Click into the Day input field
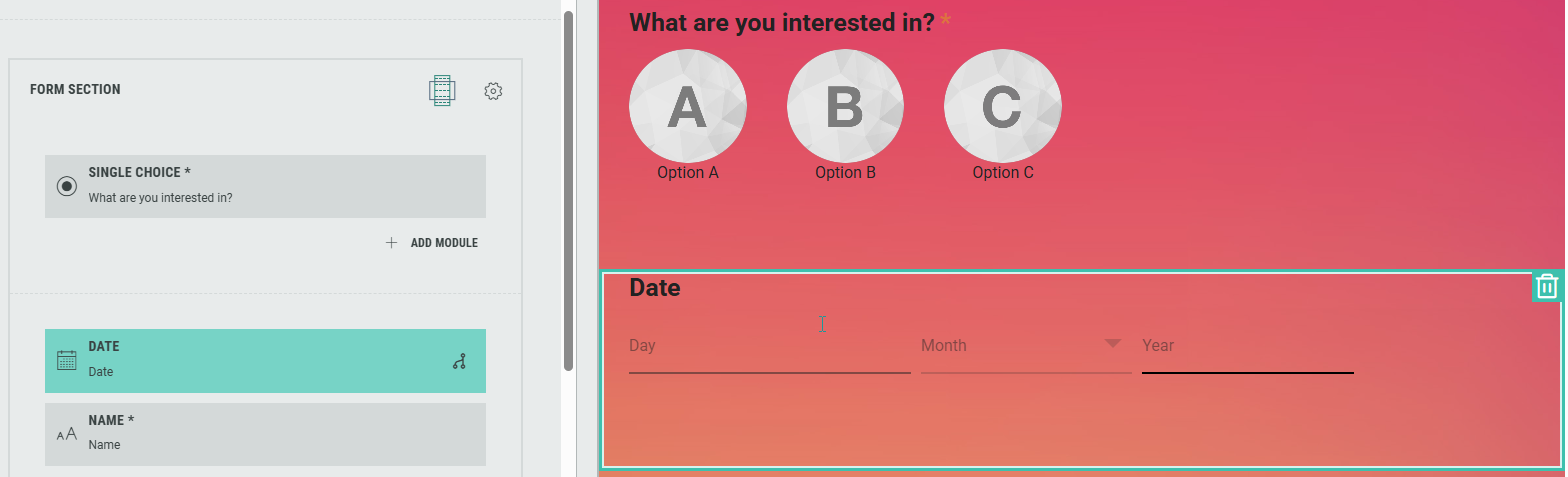The height and width of the screenshot is (477, 1568). [769, 346]
